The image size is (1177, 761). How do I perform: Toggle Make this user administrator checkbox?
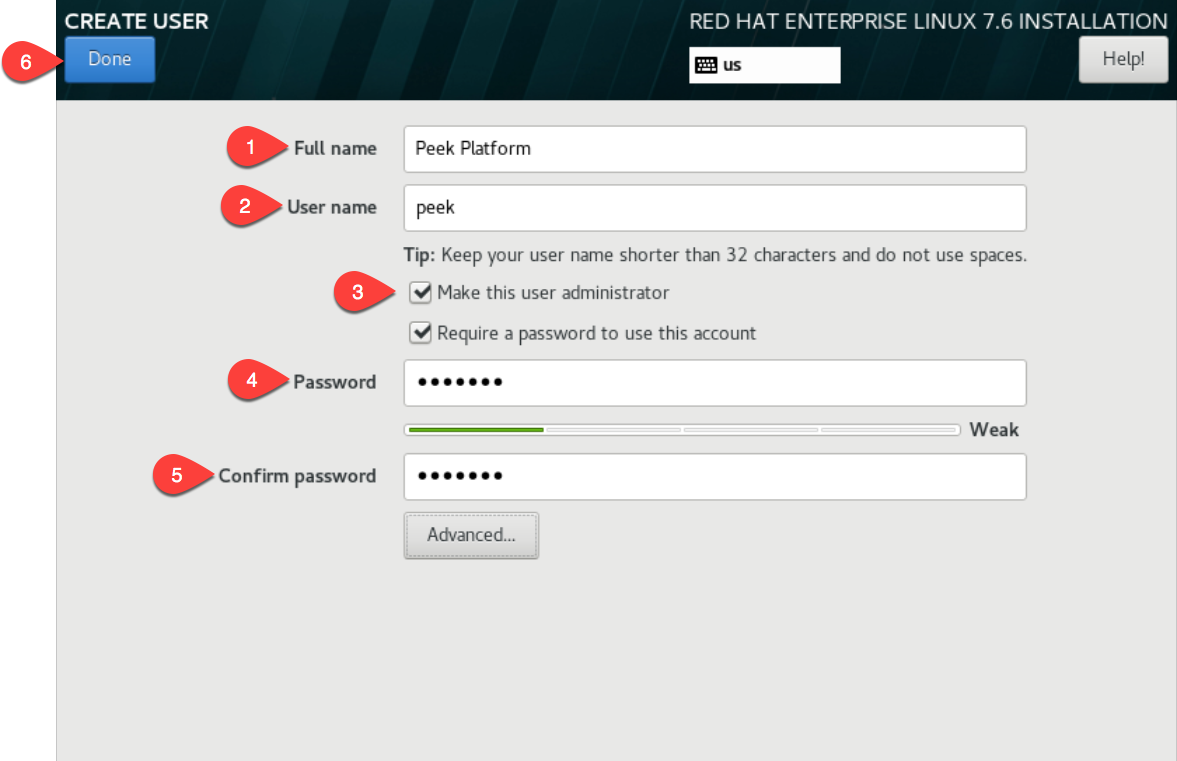(x=420, y=293)
